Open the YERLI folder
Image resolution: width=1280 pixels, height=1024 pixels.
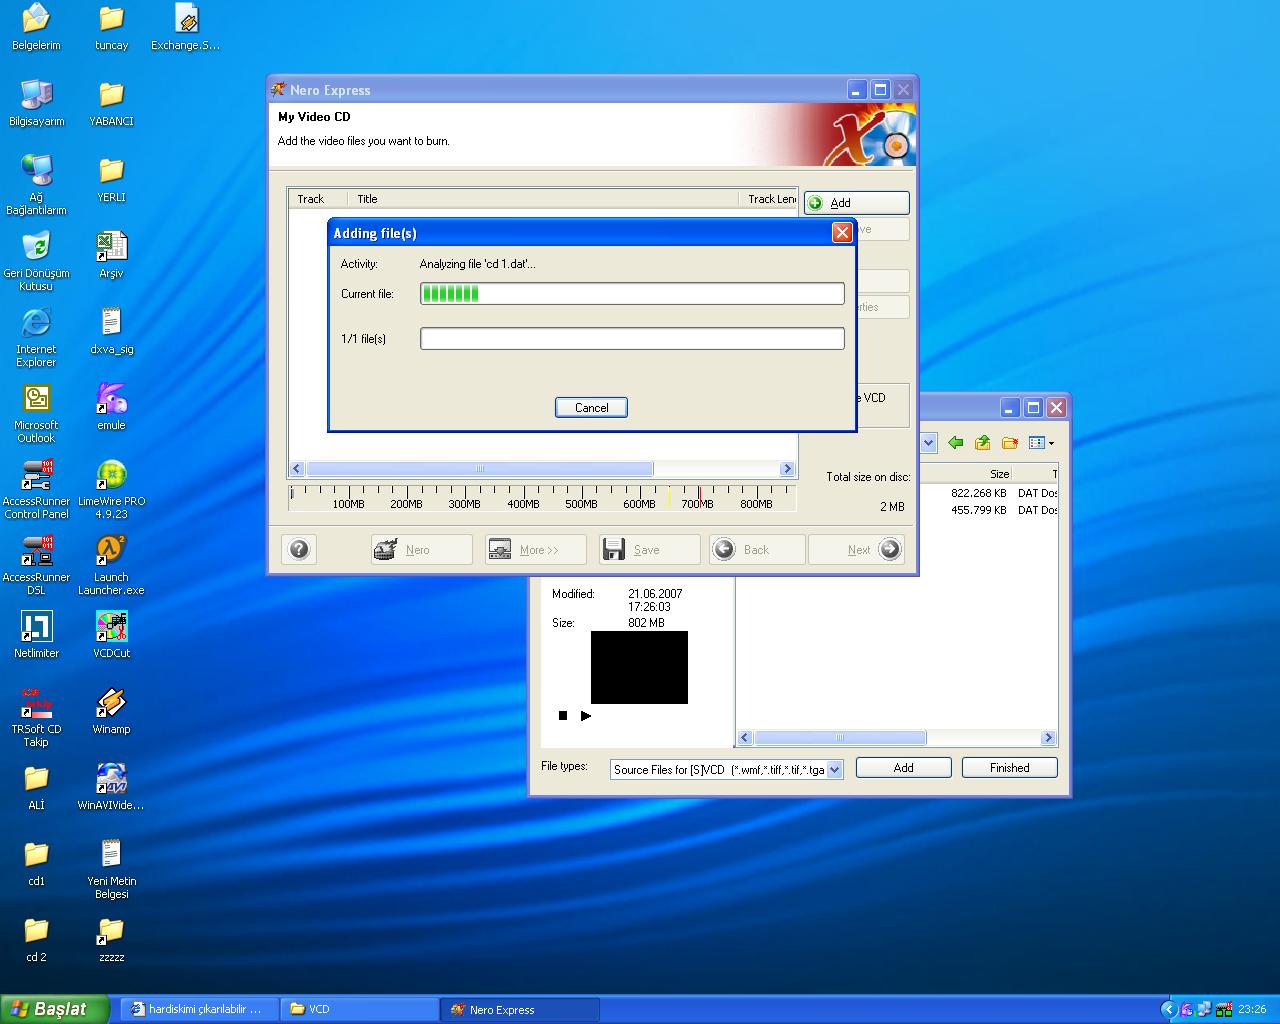[111, 178]
